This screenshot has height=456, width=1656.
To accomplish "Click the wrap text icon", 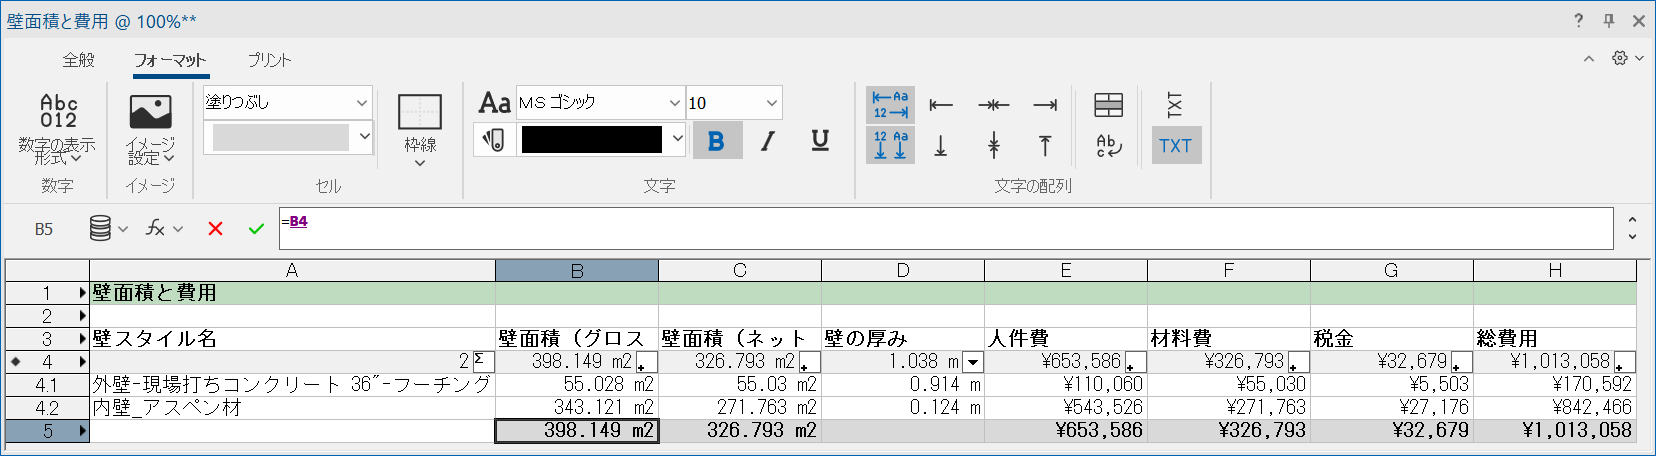I will point(1108,146).
